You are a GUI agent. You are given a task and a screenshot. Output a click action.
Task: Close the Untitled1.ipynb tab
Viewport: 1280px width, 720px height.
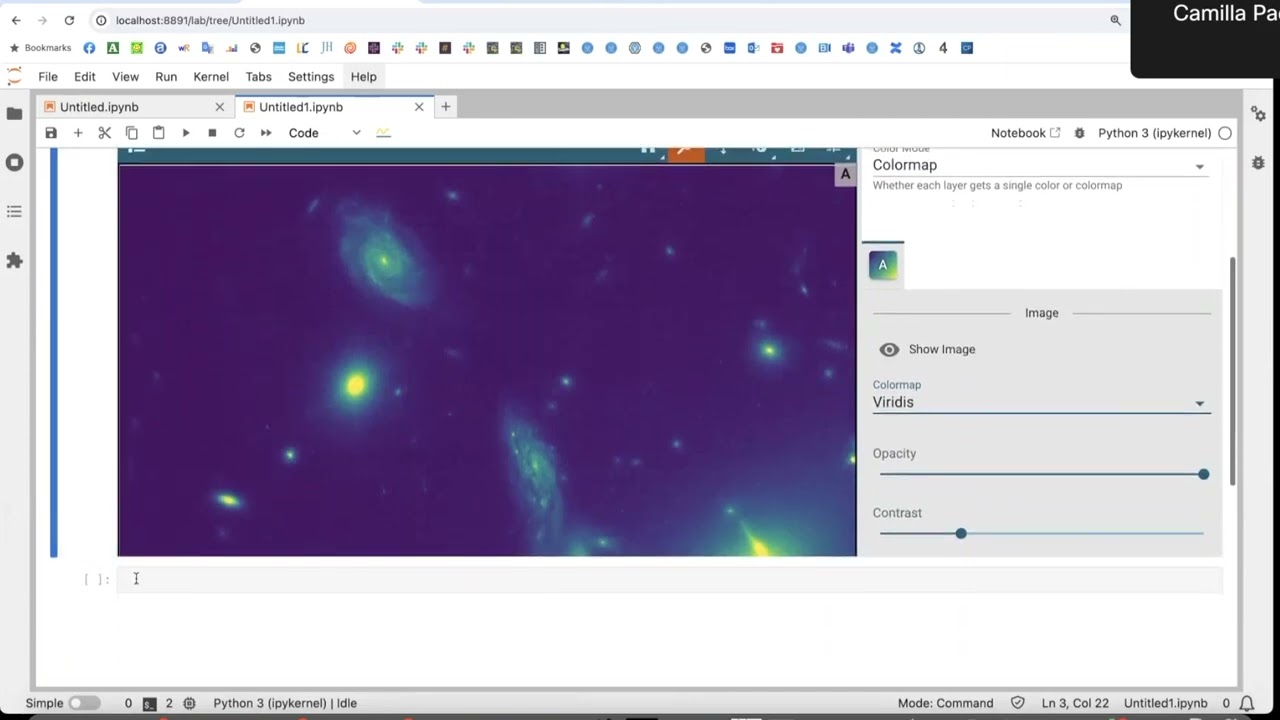(419, 107)
